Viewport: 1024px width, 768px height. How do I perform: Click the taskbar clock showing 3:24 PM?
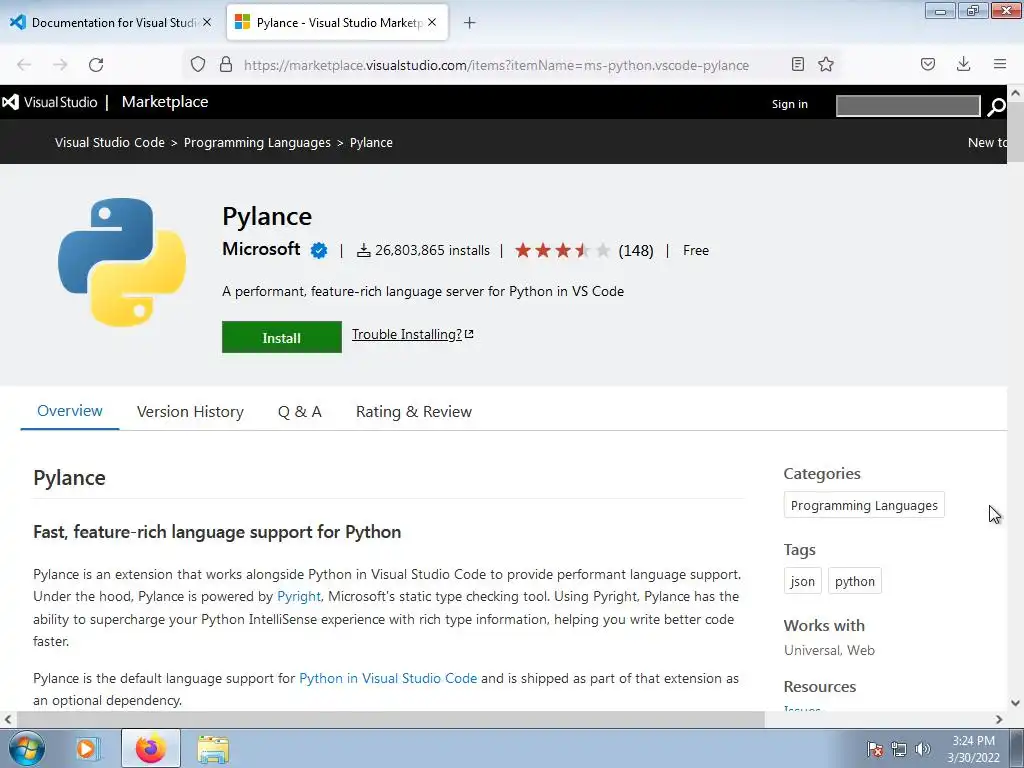click(x=973, y=749)
